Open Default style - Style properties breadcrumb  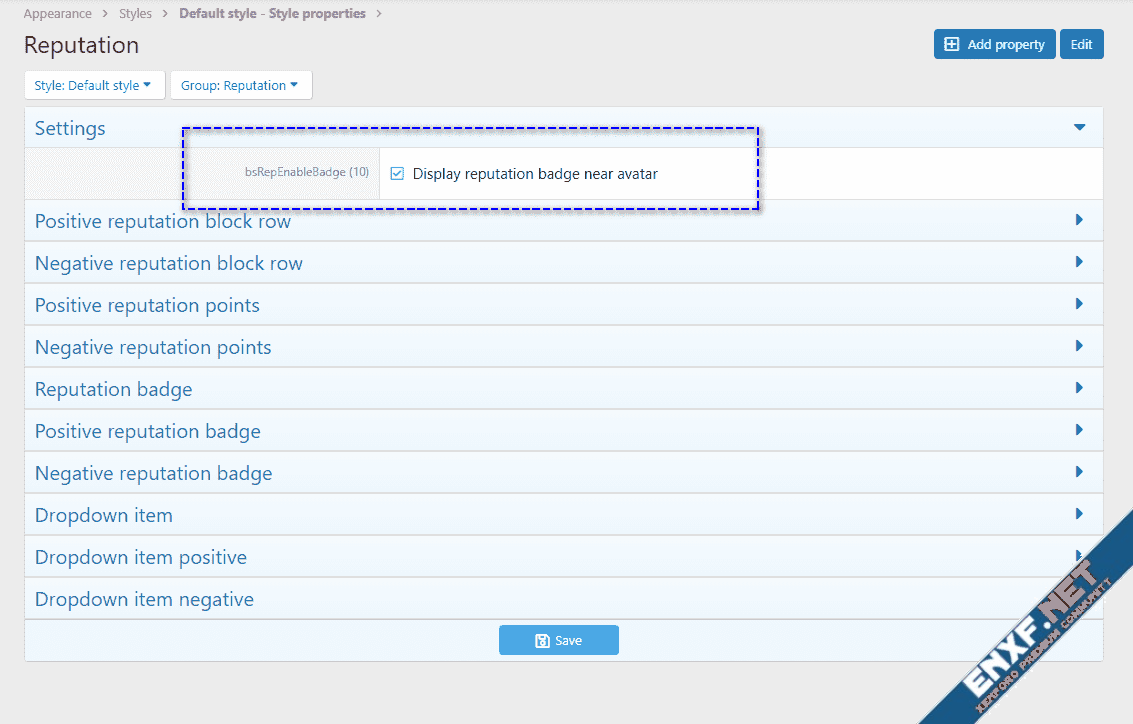click(x=272, y=14)
